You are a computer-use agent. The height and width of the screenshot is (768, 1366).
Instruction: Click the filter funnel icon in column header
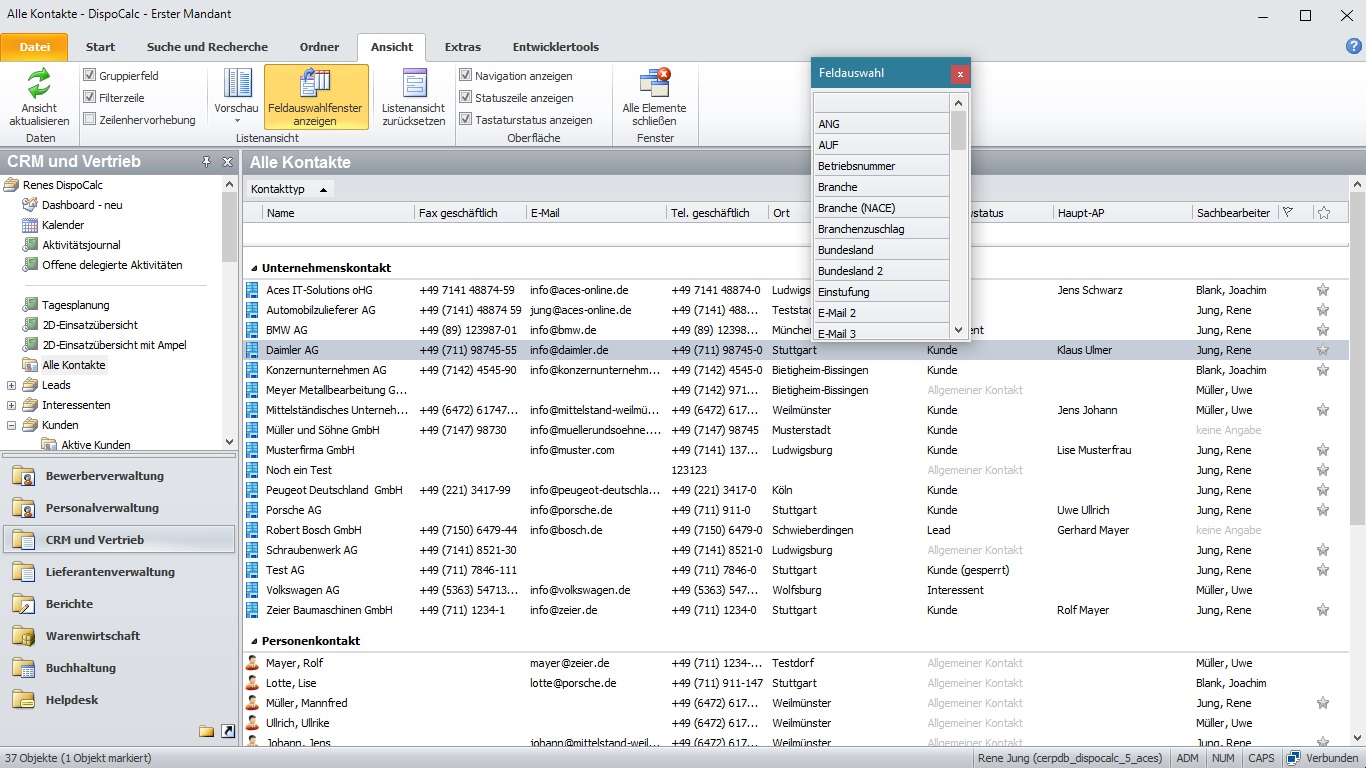tap(1288, 212)
